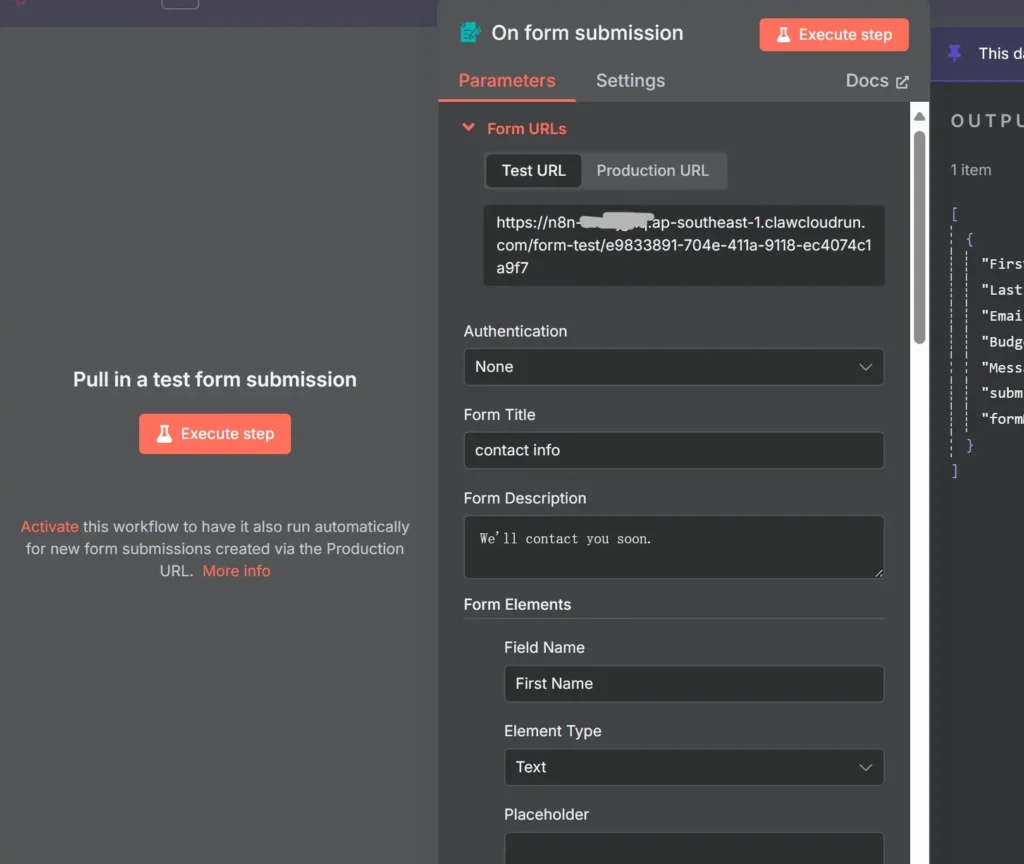This screenshot has width=1024, height=864.
Task: Click Execute step under test form submission
Action: click(215, 434)
